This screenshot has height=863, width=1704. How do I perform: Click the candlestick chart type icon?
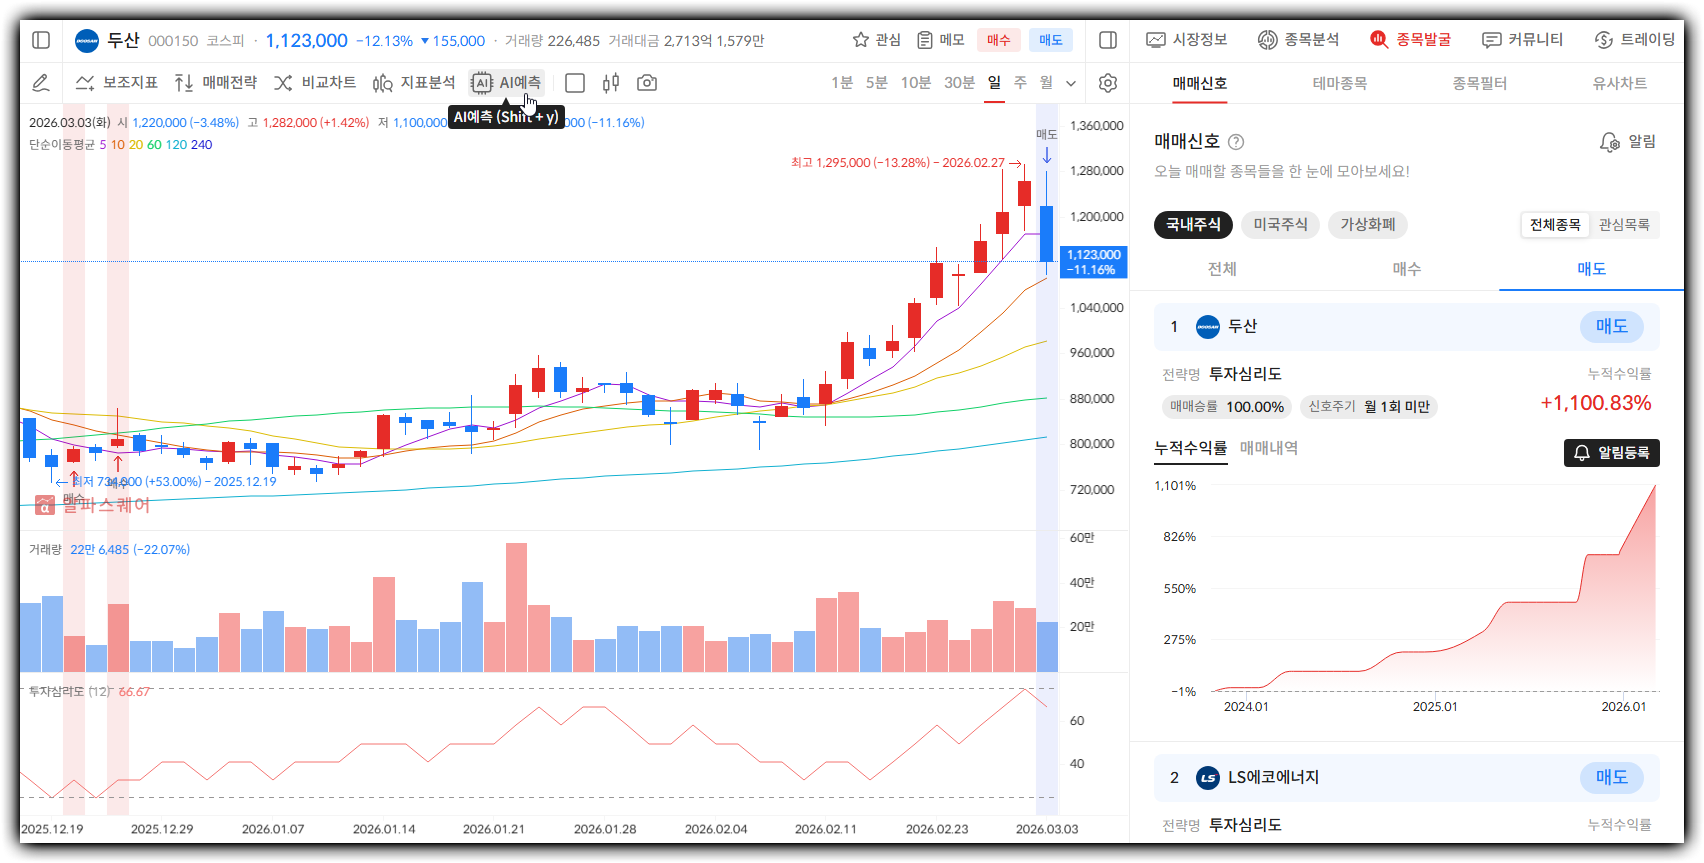point(611,83)
